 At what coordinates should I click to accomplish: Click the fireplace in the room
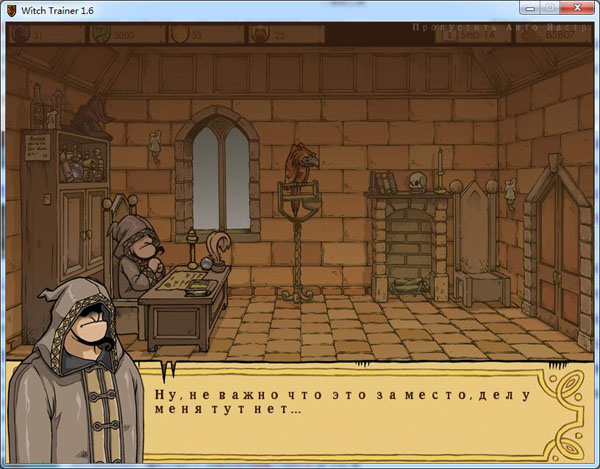[411, 245]
